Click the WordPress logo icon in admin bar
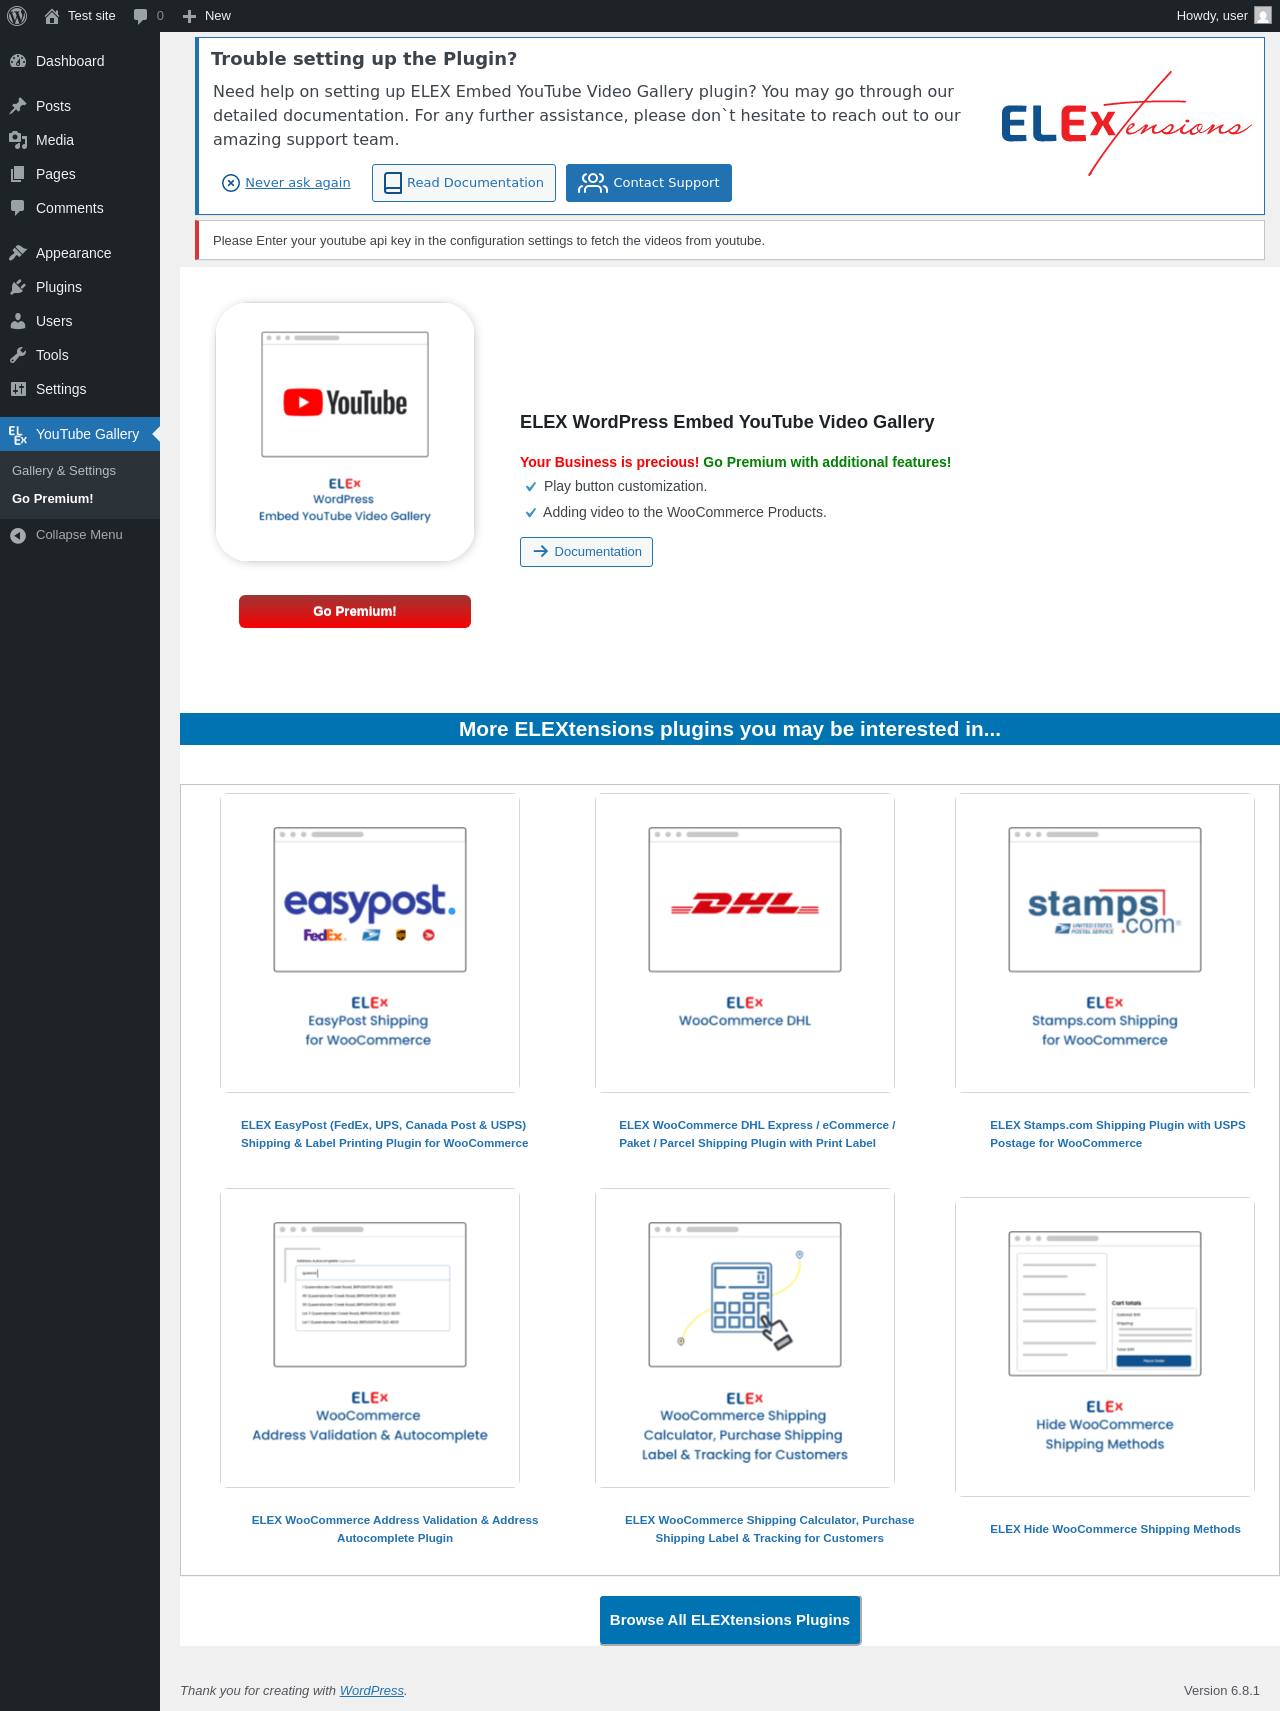Screen dimensions: 1280x1711 [x=17, y=16]
